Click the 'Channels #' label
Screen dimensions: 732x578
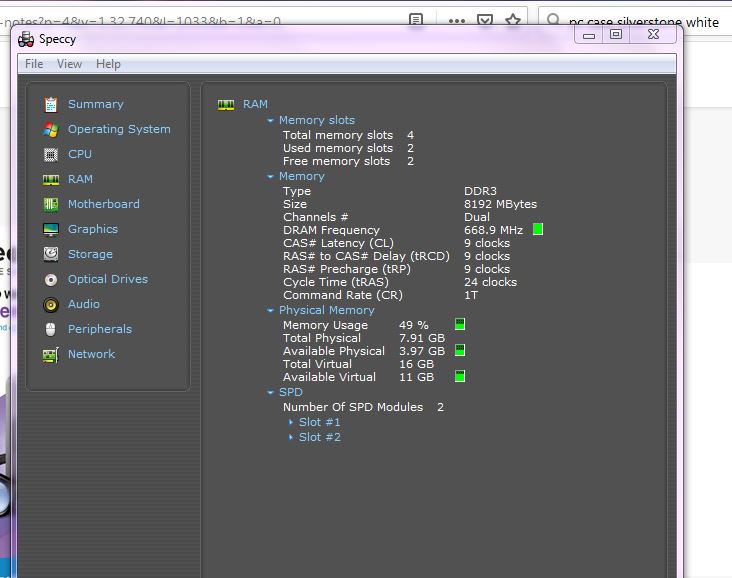tap(316, 217)
